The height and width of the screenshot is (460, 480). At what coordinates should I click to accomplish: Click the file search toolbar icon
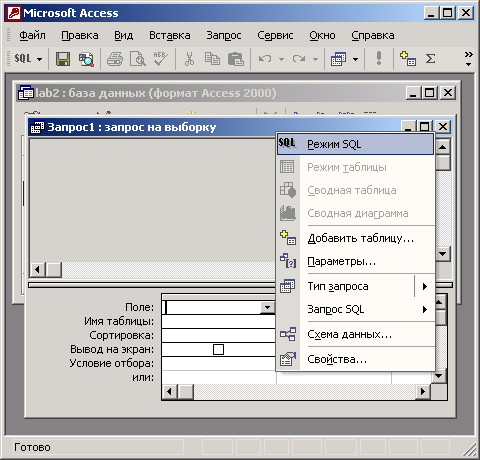(86, 59)
